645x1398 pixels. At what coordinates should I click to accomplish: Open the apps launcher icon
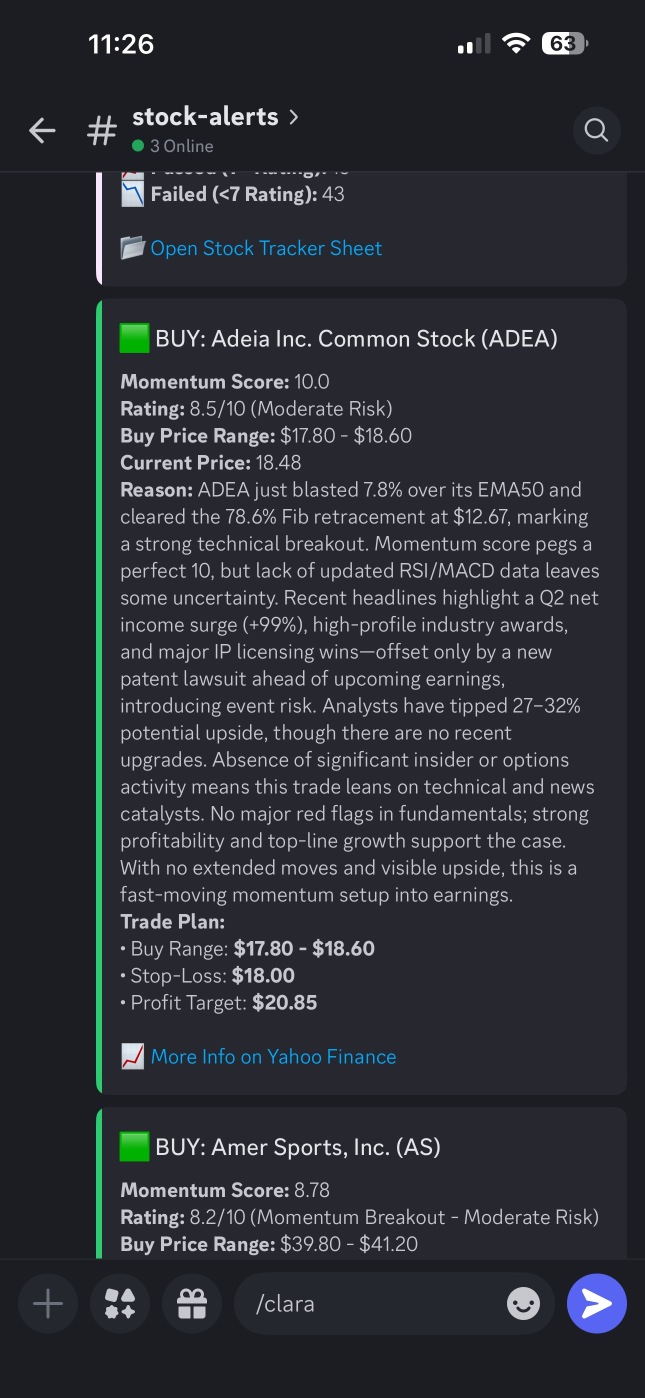click(x=120, y=1303)
